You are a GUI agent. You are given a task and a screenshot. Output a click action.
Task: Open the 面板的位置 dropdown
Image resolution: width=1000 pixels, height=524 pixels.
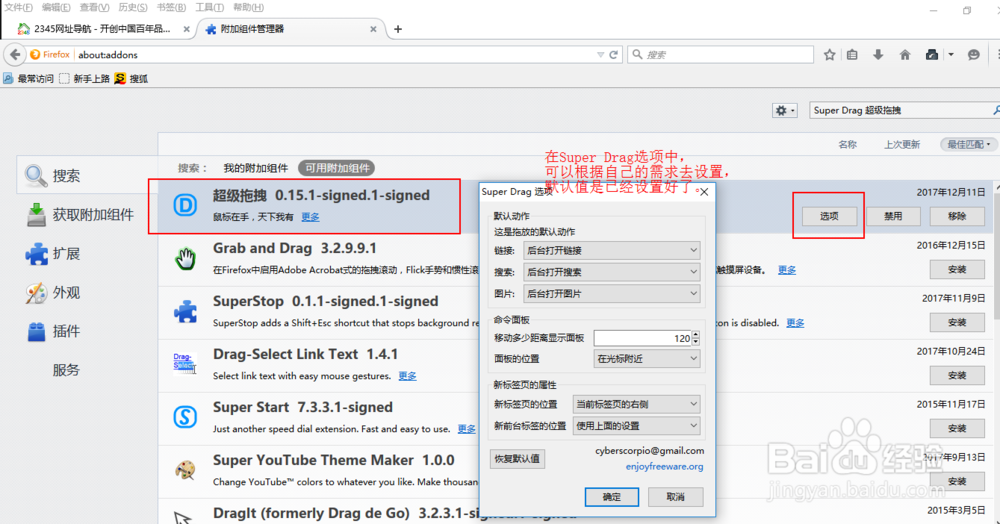647,359
